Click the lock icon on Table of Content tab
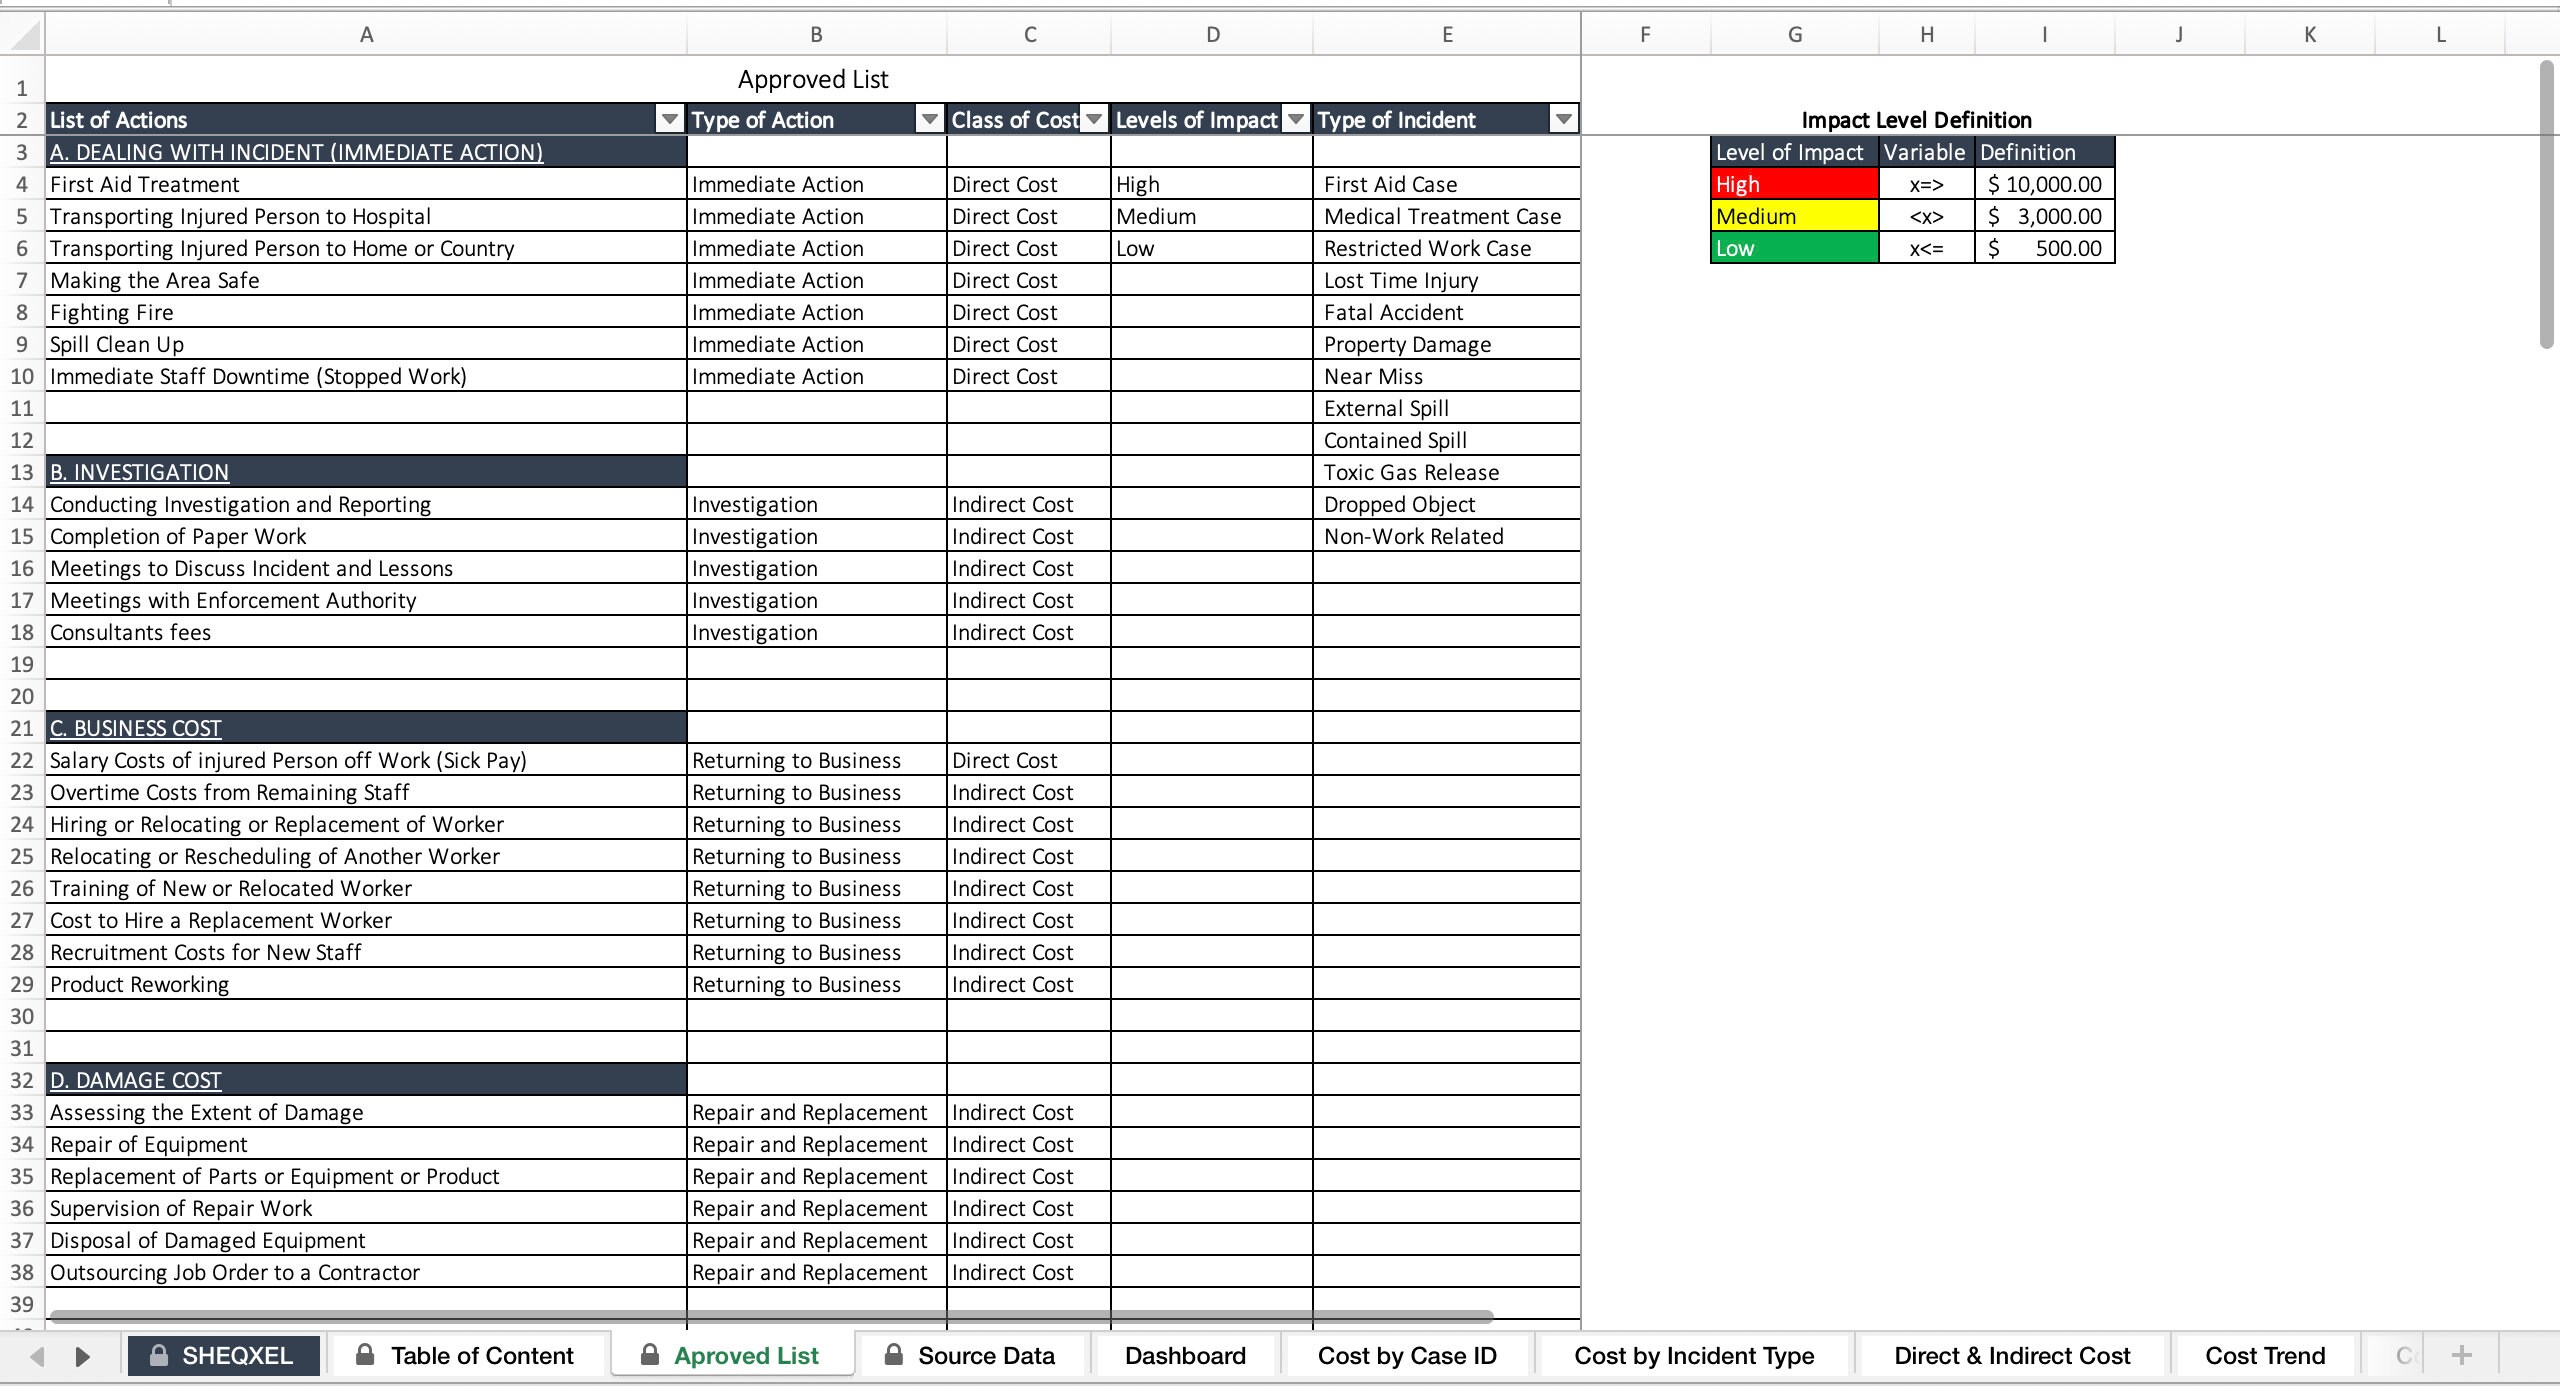 364,1355
